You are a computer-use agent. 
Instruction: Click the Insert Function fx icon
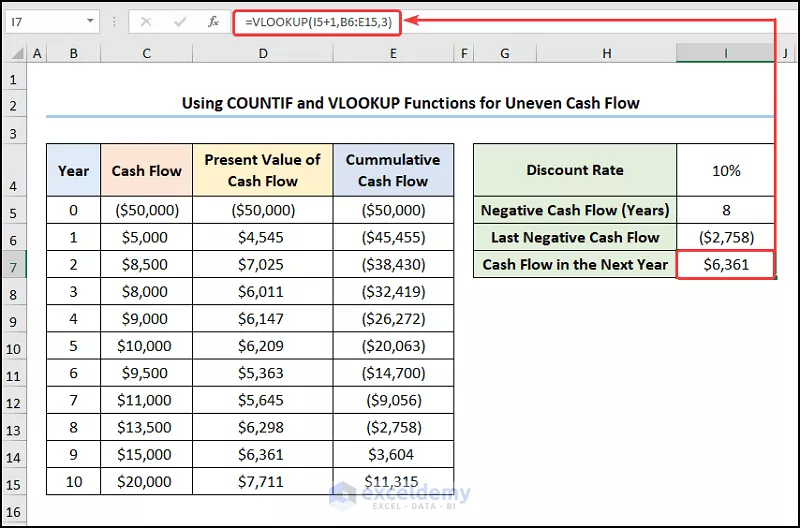tap(213, 22)
